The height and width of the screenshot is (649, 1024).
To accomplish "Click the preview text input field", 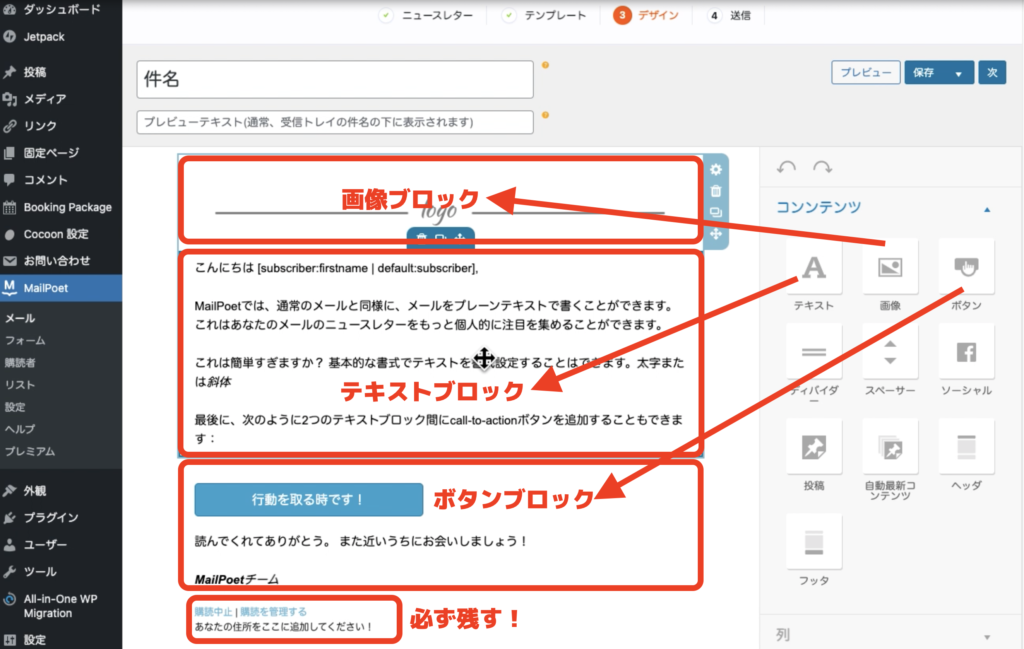I will [x=335, y=122].
